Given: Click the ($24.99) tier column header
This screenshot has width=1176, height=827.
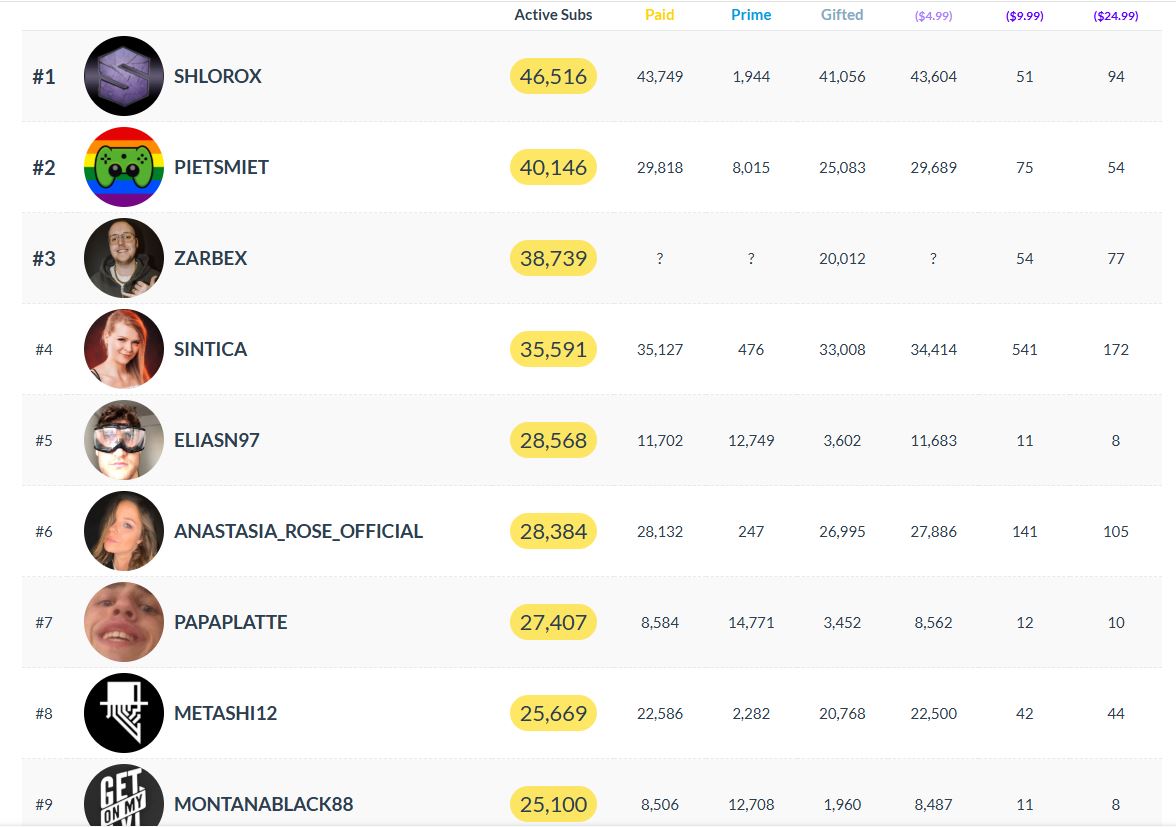Looking at the screenshot, I should 1115,16.
